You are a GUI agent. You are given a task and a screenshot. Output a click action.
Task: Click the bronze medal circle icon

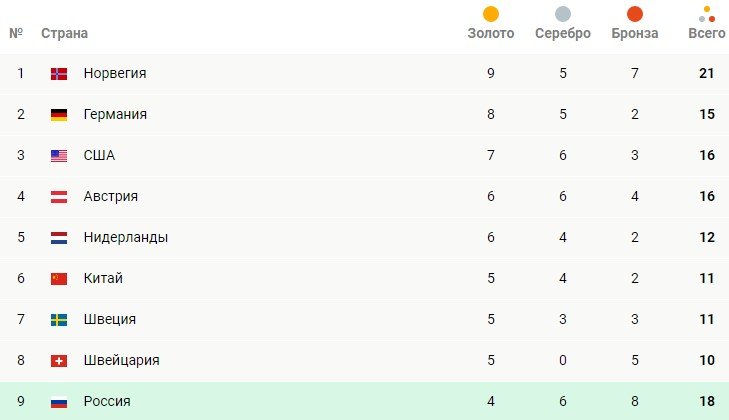pos(635,14)
